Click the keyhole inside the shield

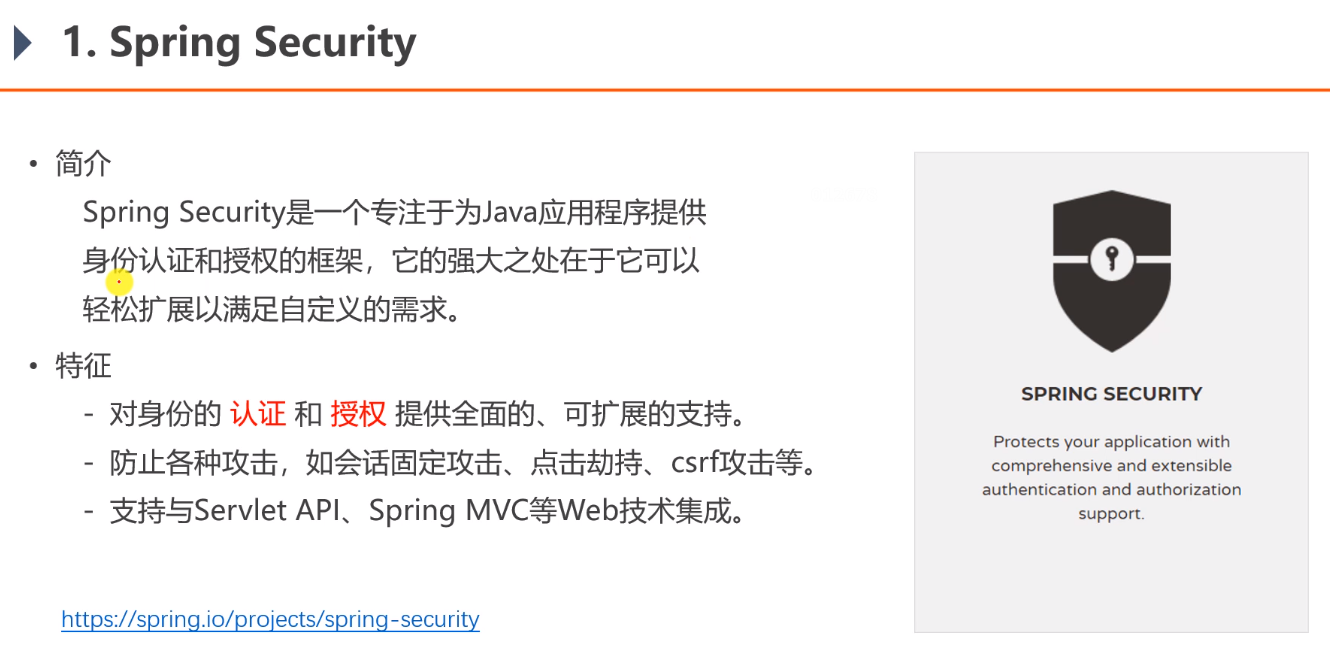pyautogui.click(x=1111, y=260)
